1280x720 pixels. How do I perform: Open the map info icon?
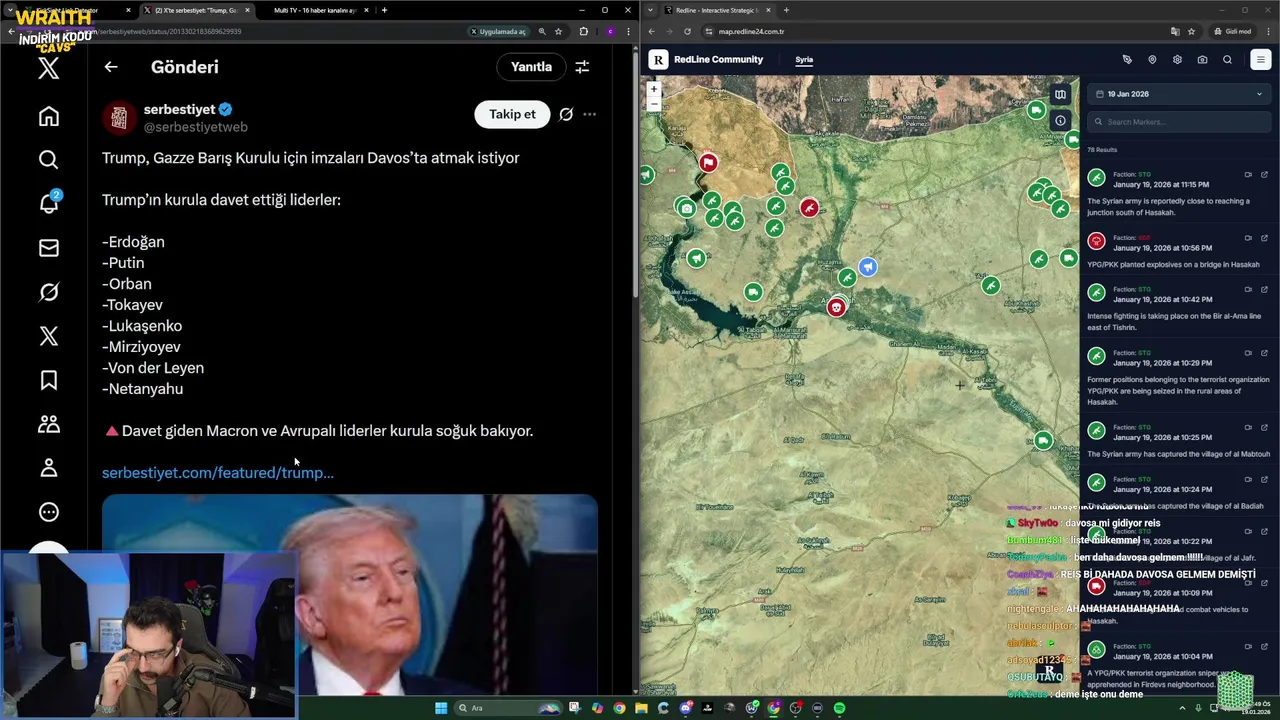point(1060,120)
